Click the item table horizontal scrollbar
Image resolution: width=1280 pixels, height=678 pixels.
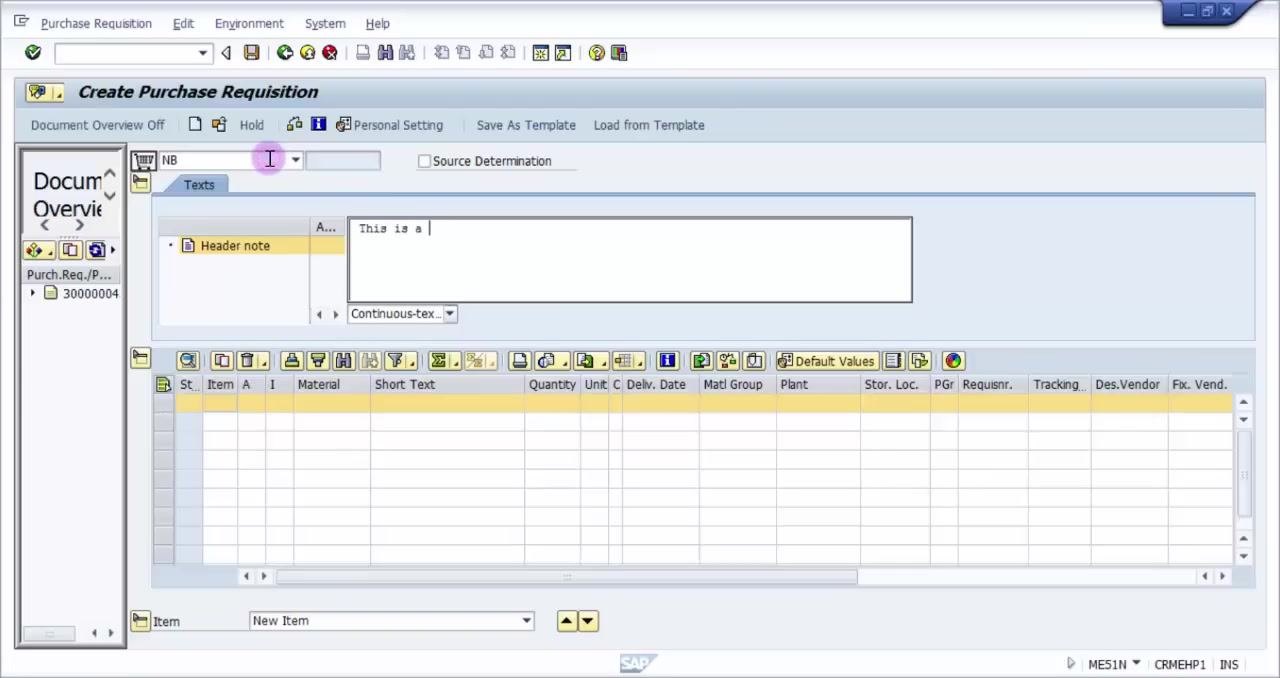tap(567, 576)
